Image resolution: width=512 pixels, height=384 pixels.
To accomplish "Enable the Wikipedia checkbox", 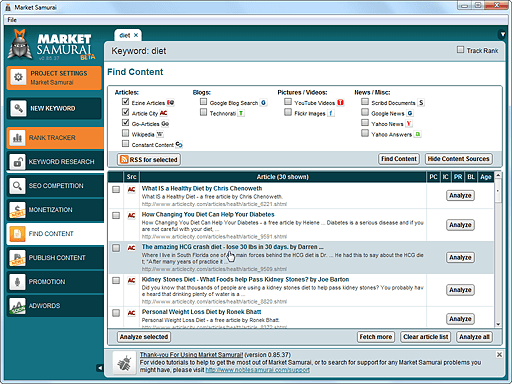I will pyautogui.click(x=125, y=133).
